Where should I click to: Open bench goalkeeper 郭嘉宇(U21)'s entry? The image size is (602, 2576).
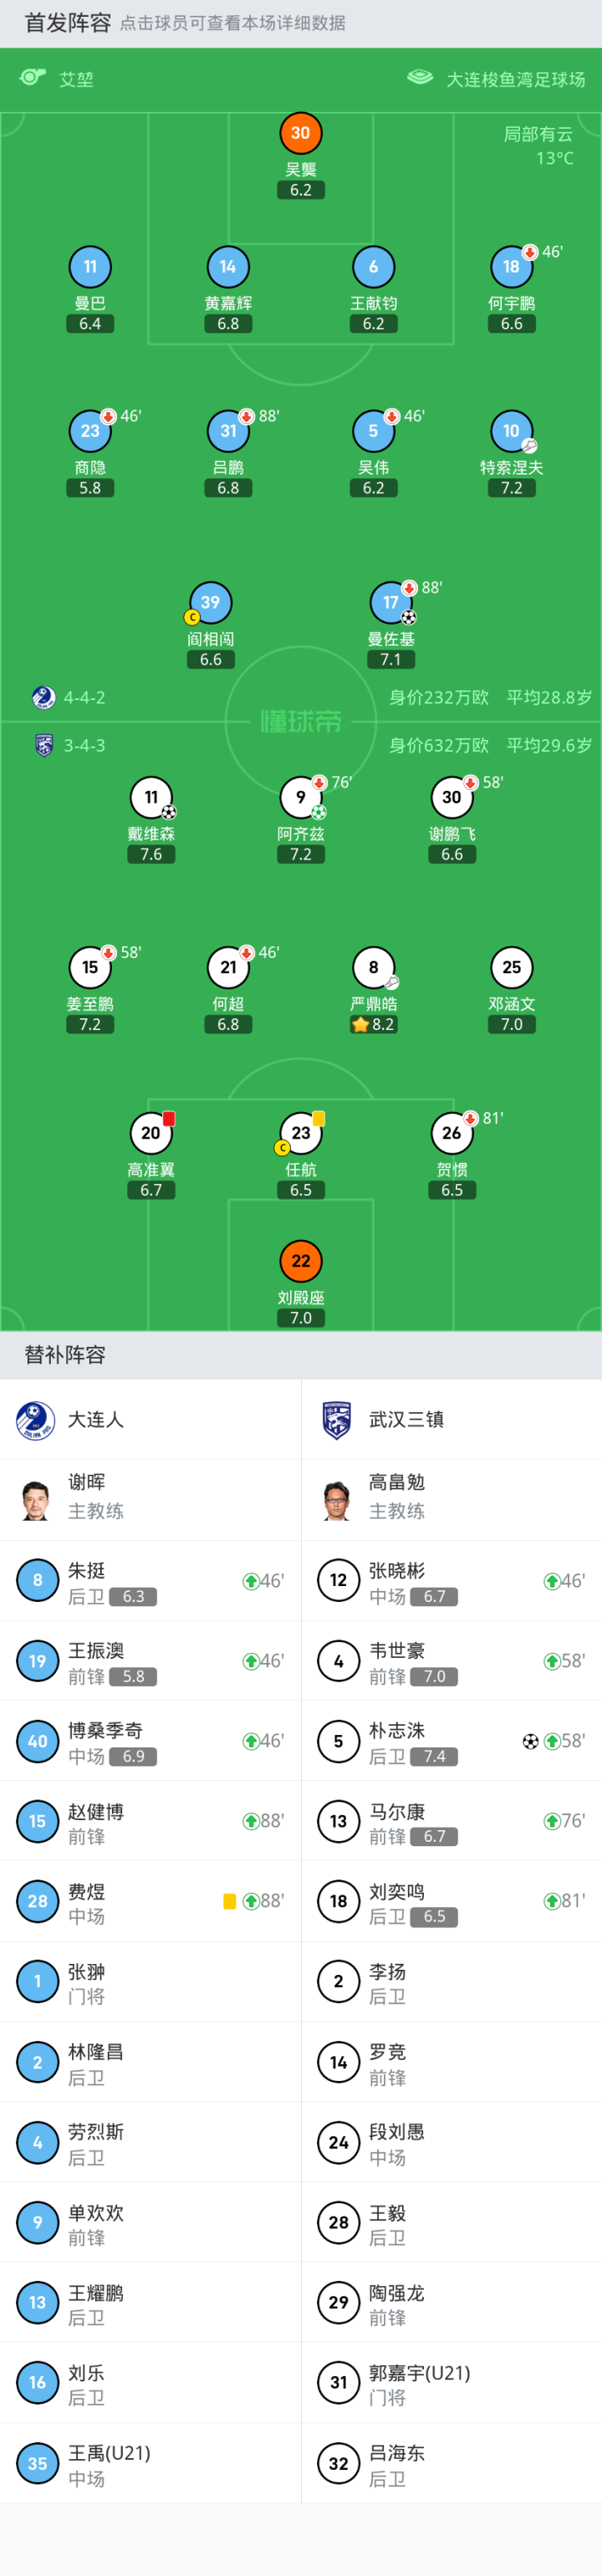coord(451,2382)
